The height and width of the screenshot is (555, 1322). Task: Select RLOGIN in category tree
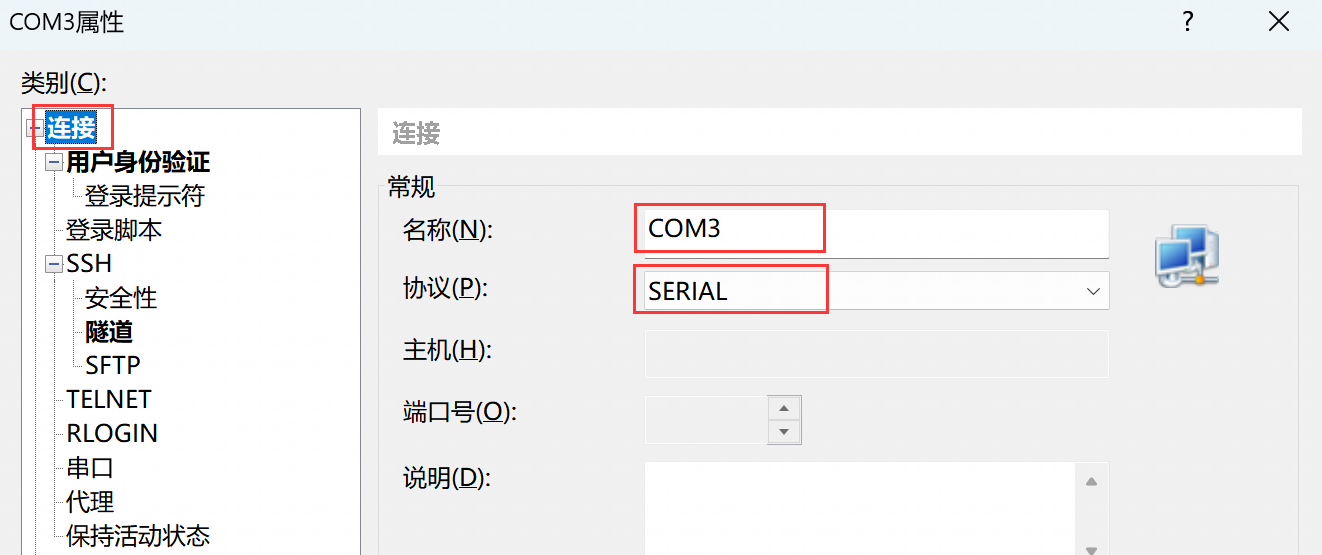tap(111, 433)
